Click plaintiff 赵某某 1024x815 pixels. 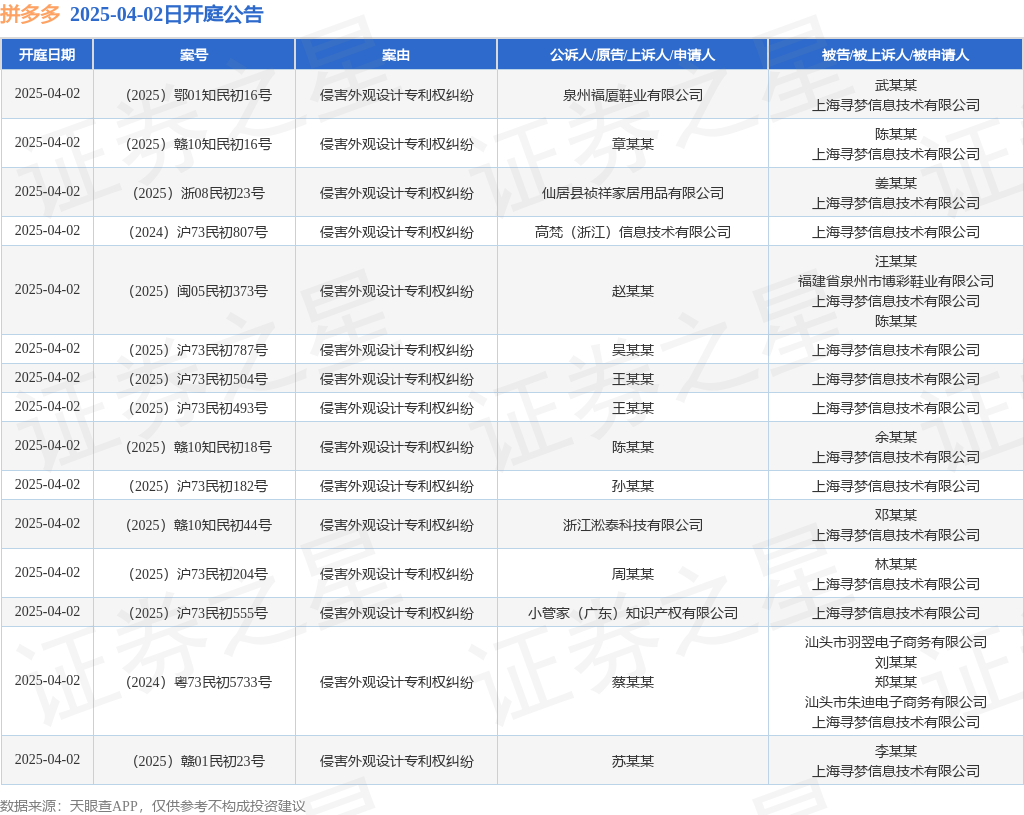pos(633,291)
